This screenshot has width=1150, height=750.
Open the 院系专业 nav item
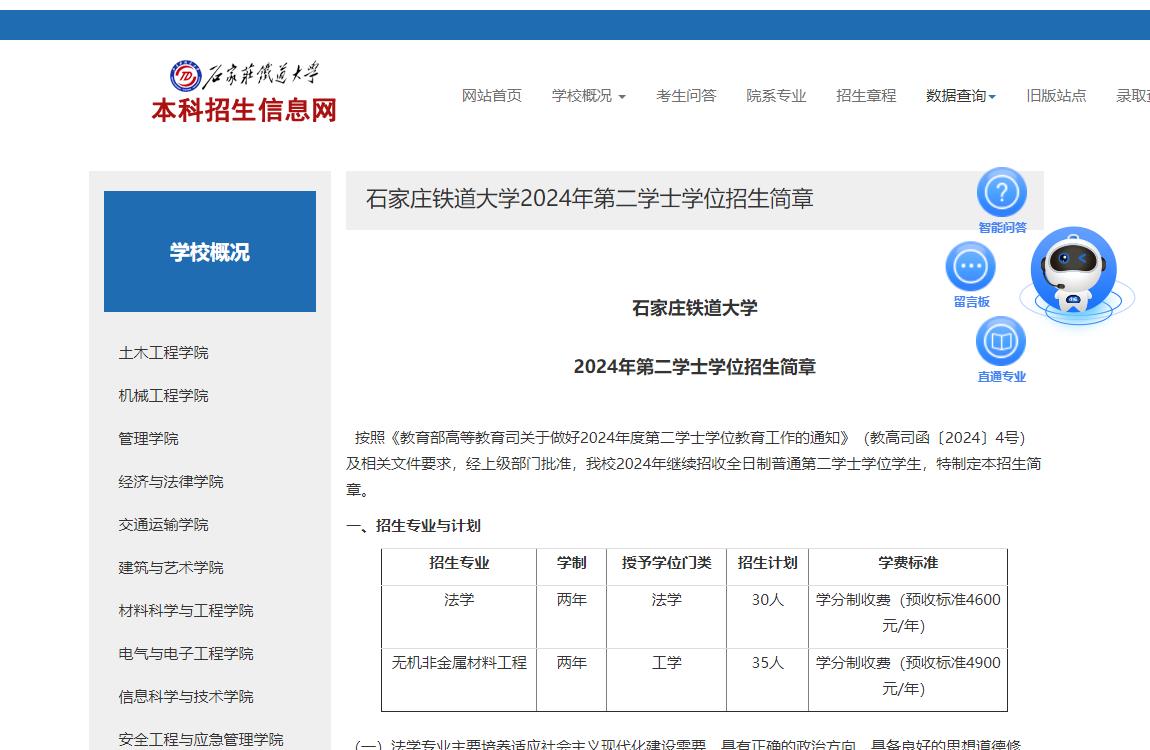coord(776,96)
